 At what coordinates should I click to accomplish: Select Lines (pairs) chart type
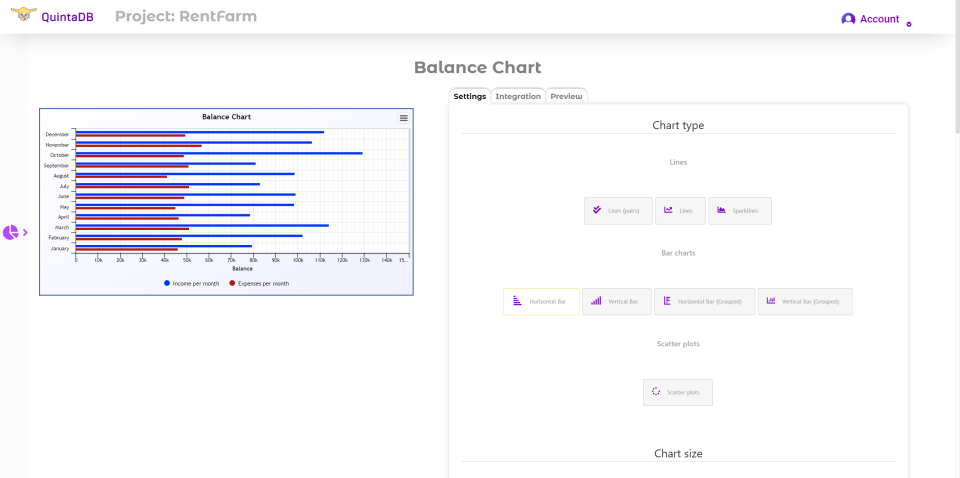[618, 210]
